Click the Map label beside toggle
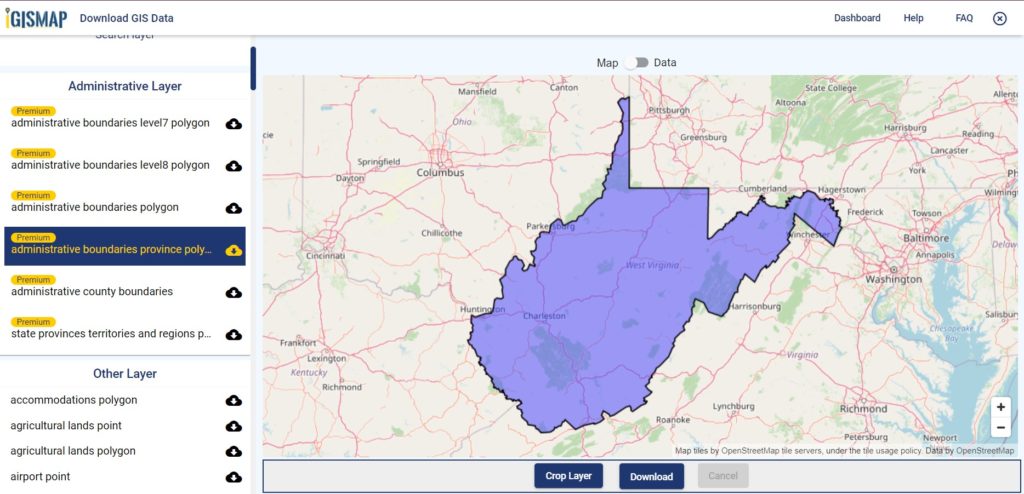 tap(607, 63)
